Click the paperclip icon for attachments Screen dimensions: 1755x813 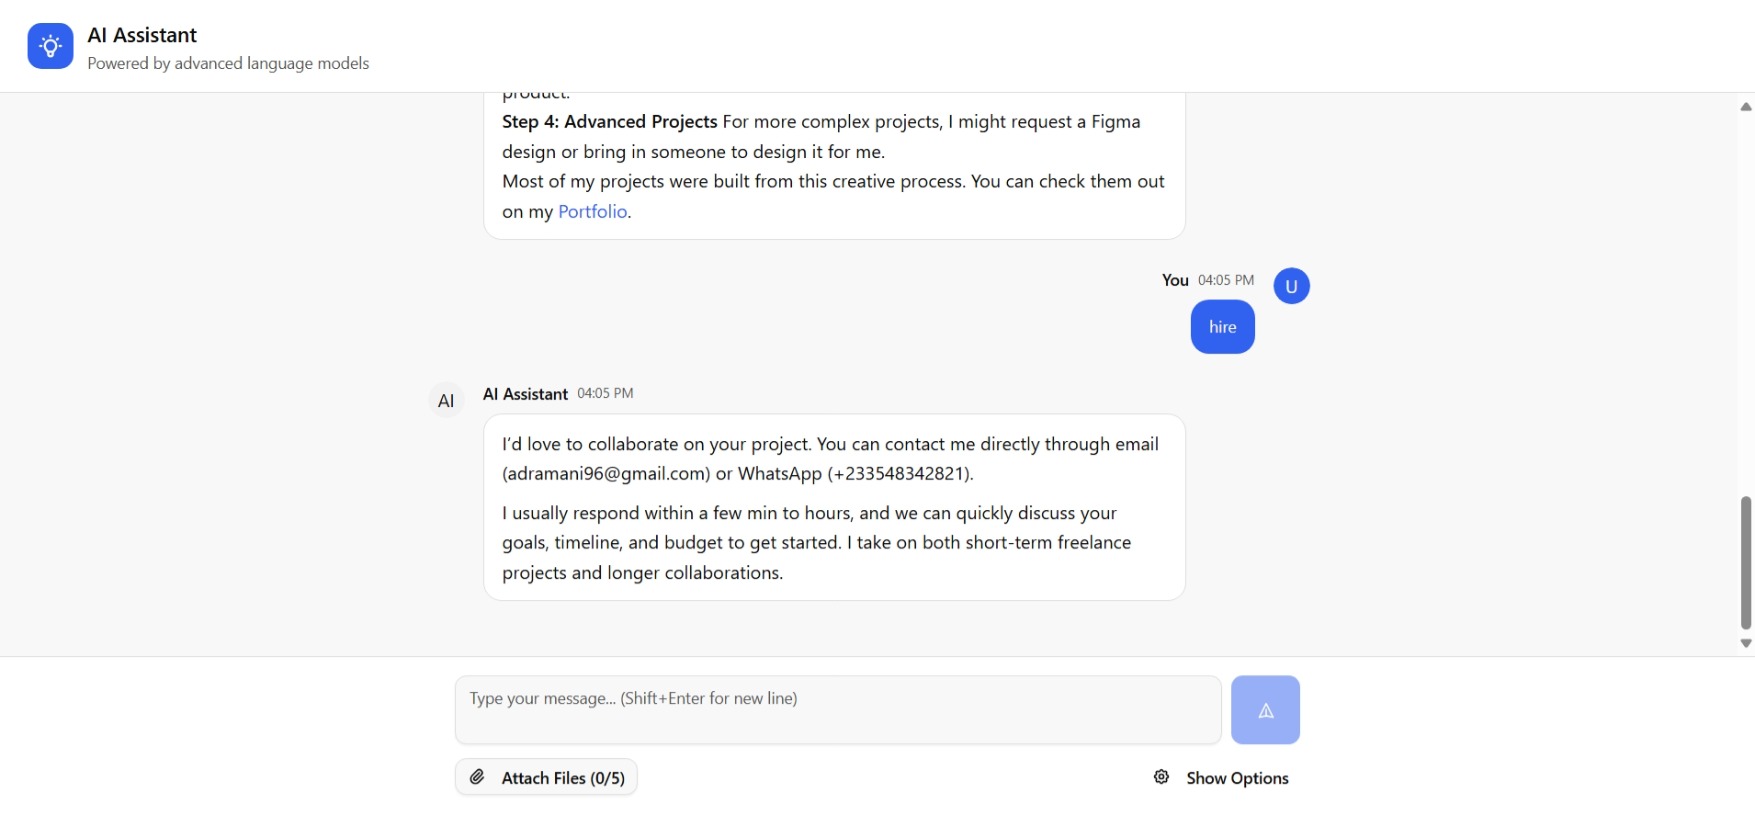(478, 777)
